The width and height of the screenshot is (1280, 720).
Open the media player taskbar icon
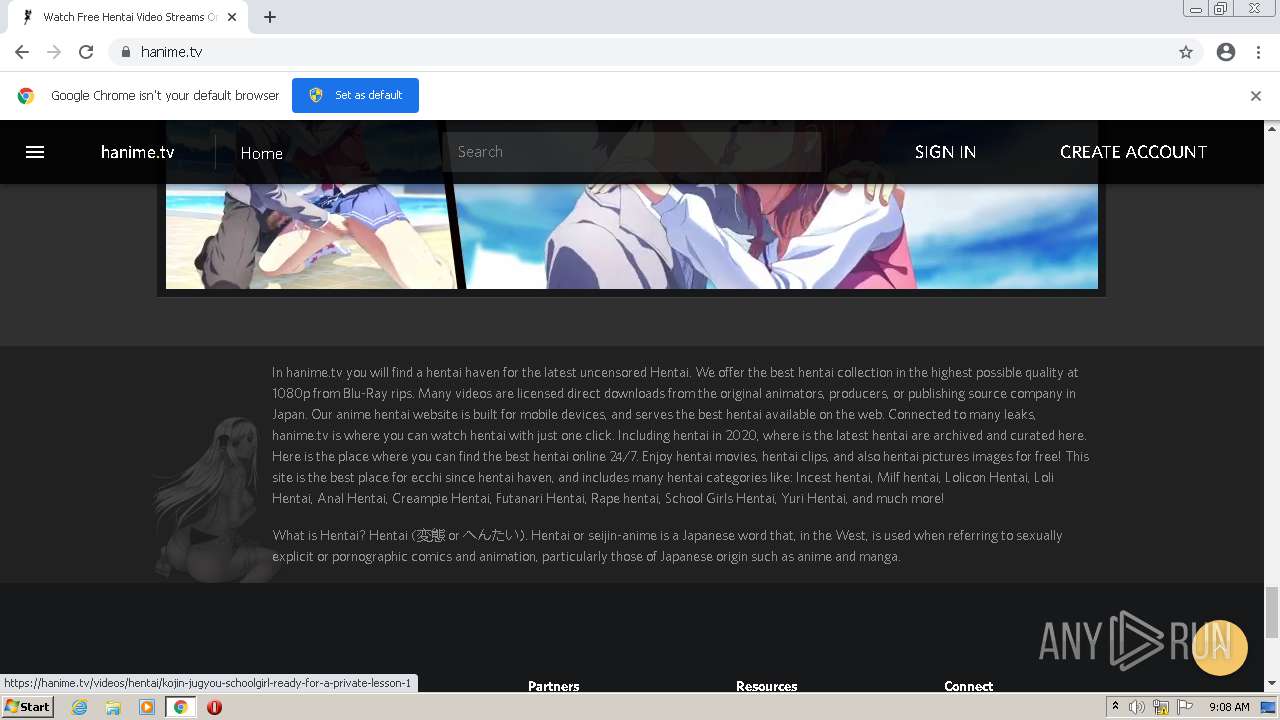point(147,707)
